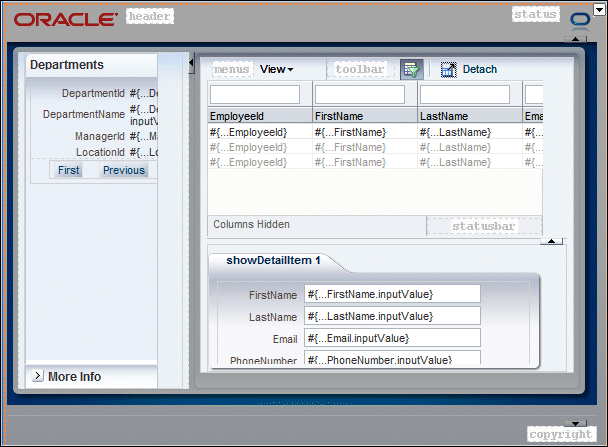Sort by the FirstName column header
This screenshot has width=608, height=447.
(x=365, y=116)
